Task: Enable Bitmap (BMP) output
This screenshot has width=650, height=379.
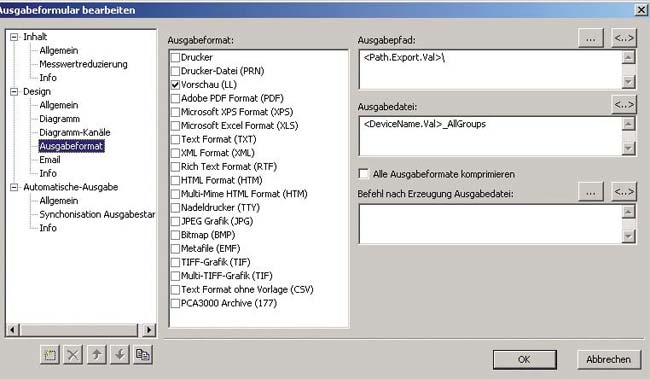Action: point(175,235)
